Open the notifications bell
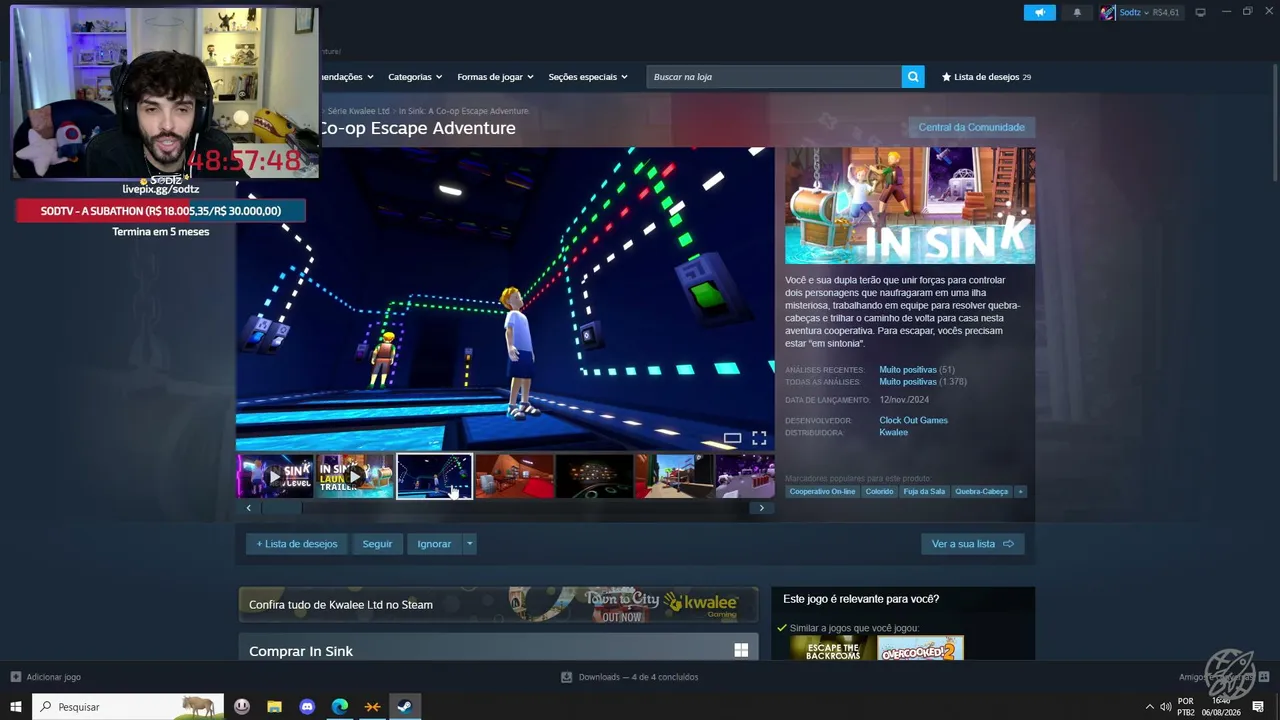This screenshot has width=1280, height=720. pos(1077,12)
